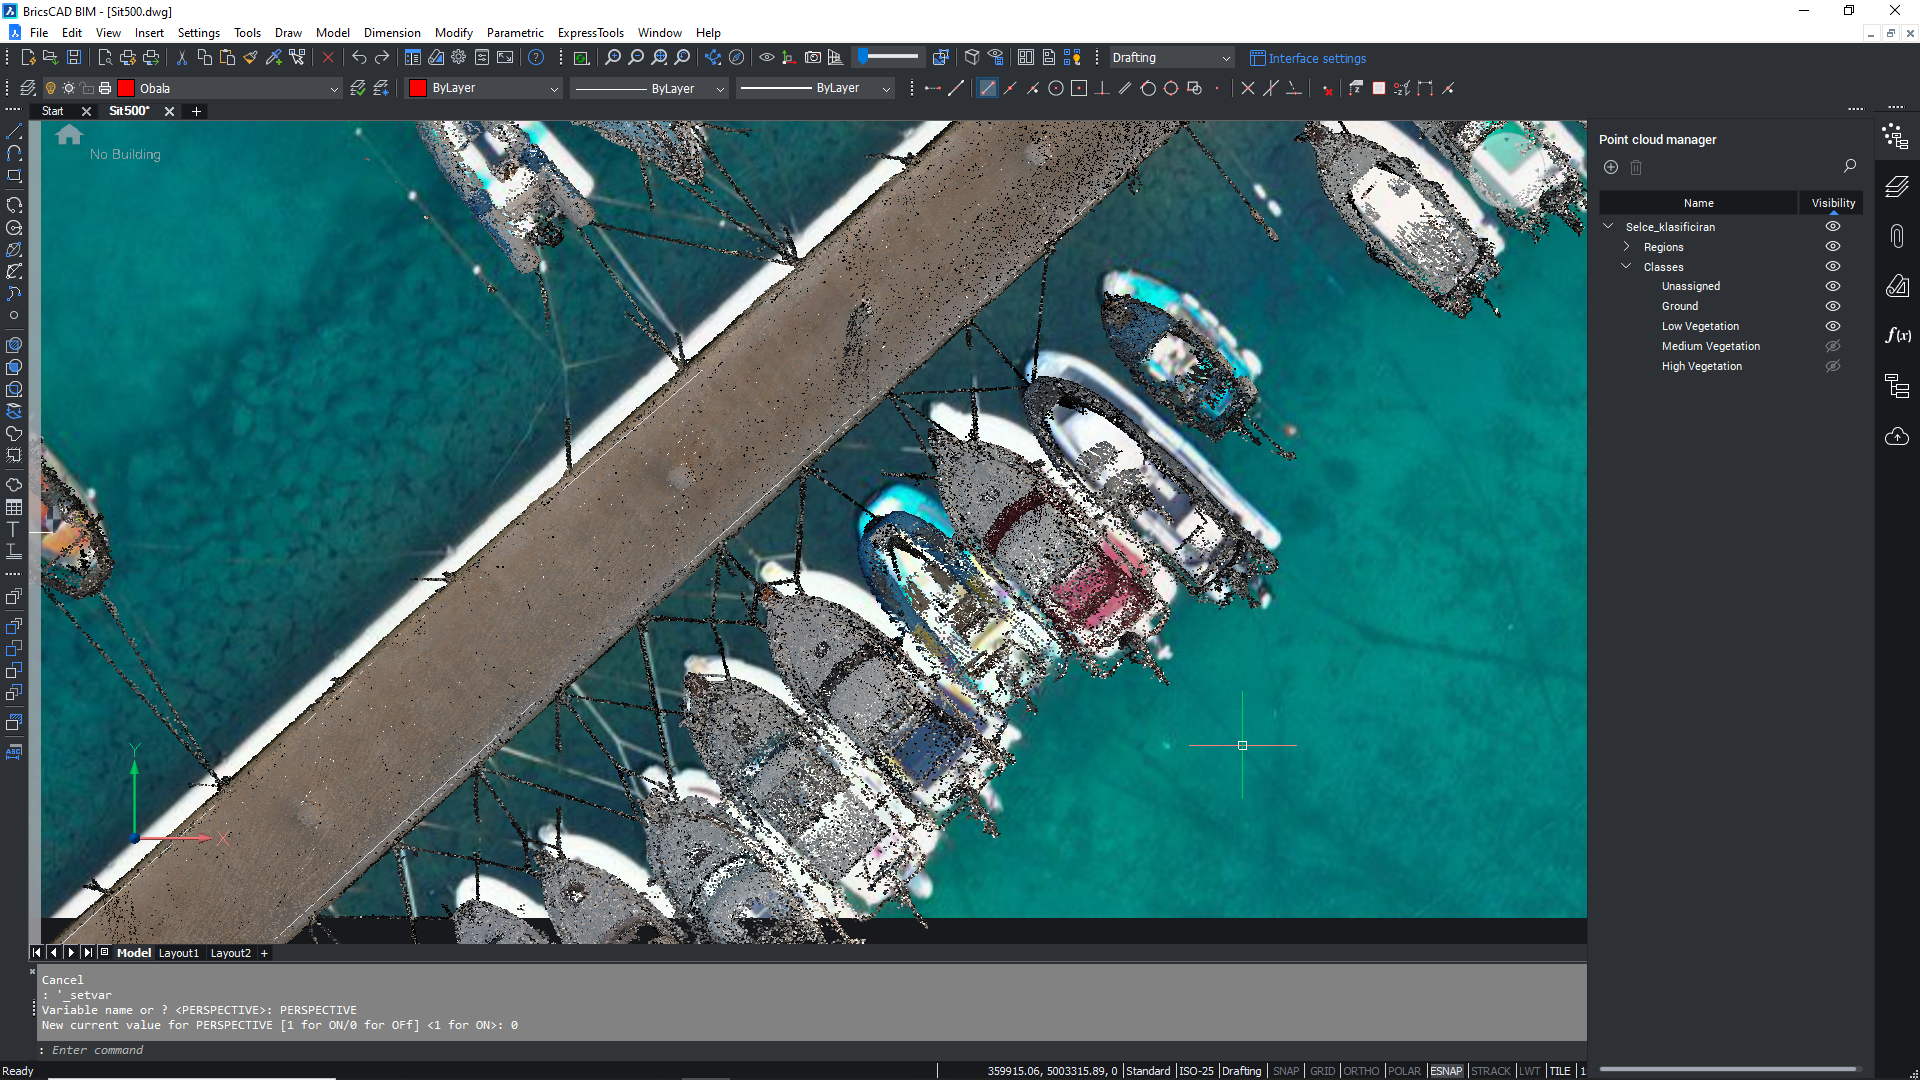Click the Redo arrow
The width and height of the screenshot is (1920, 1080).
(382, 58)
